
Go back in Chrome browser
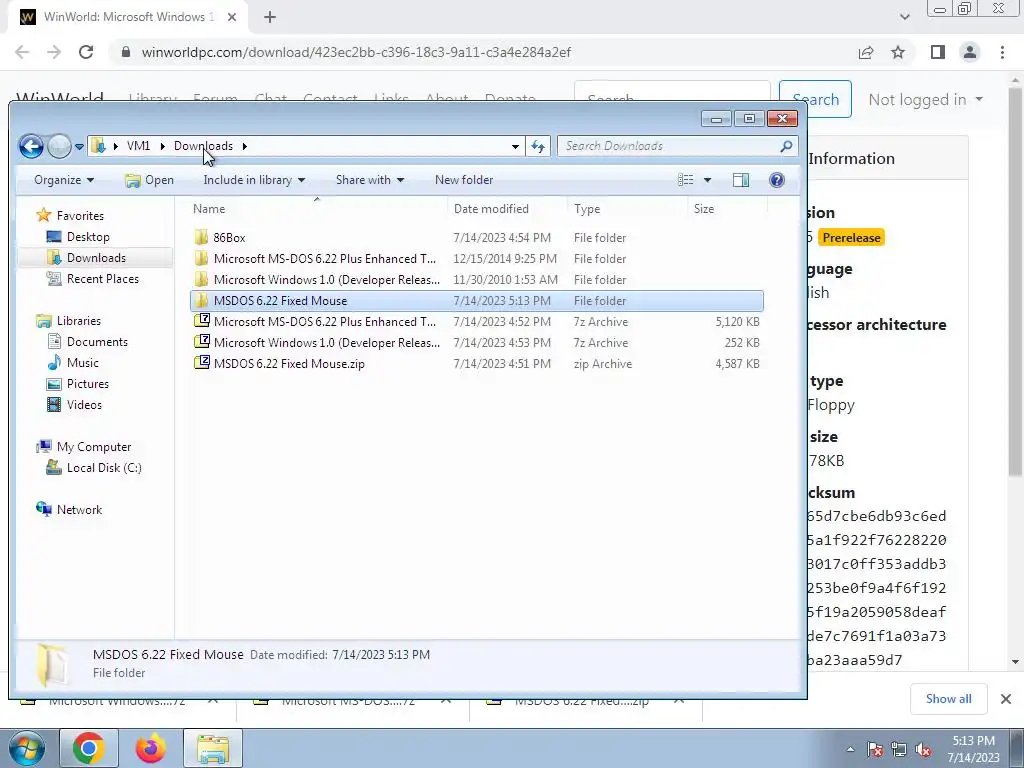click(x=22, y=52)
